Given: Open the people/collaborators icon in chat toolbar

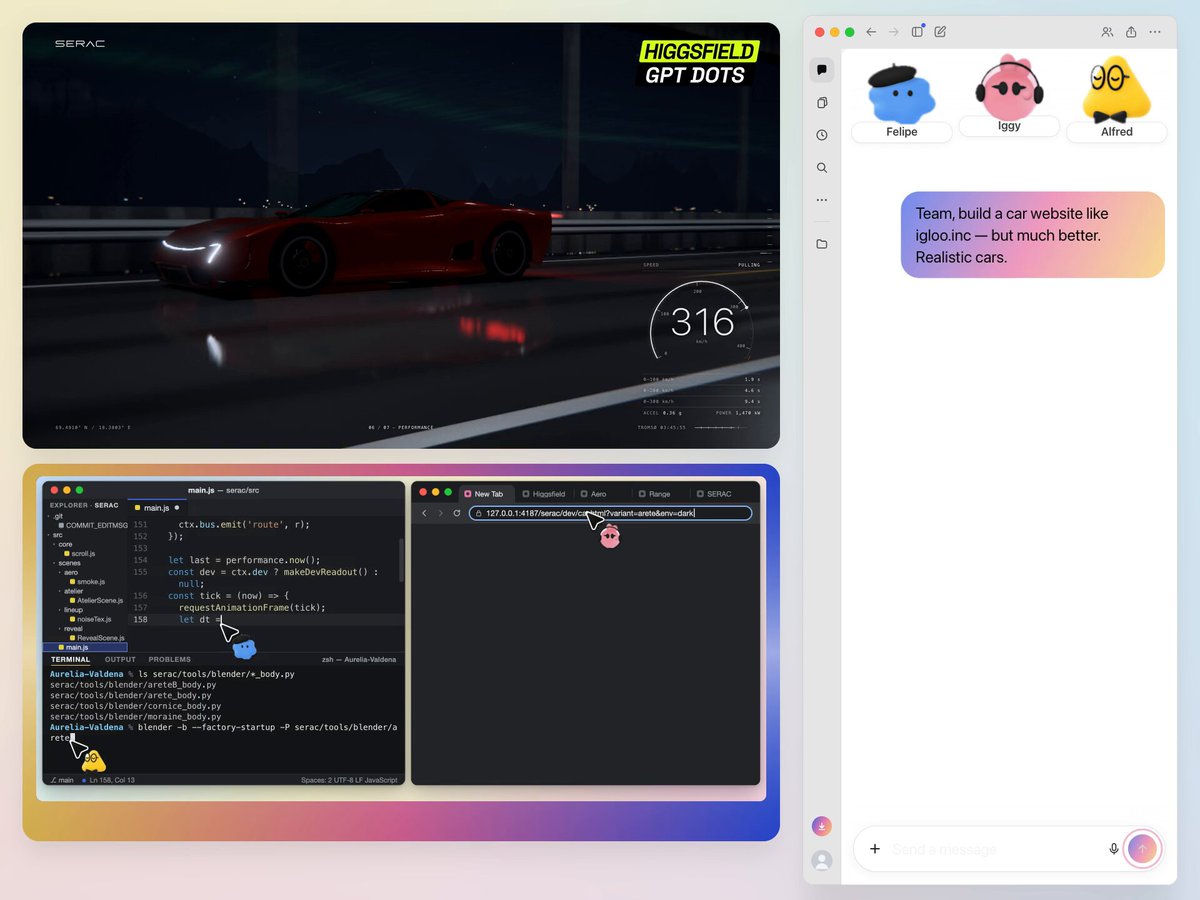Looking at the screenshot, I should click(x=1107, y=32).
